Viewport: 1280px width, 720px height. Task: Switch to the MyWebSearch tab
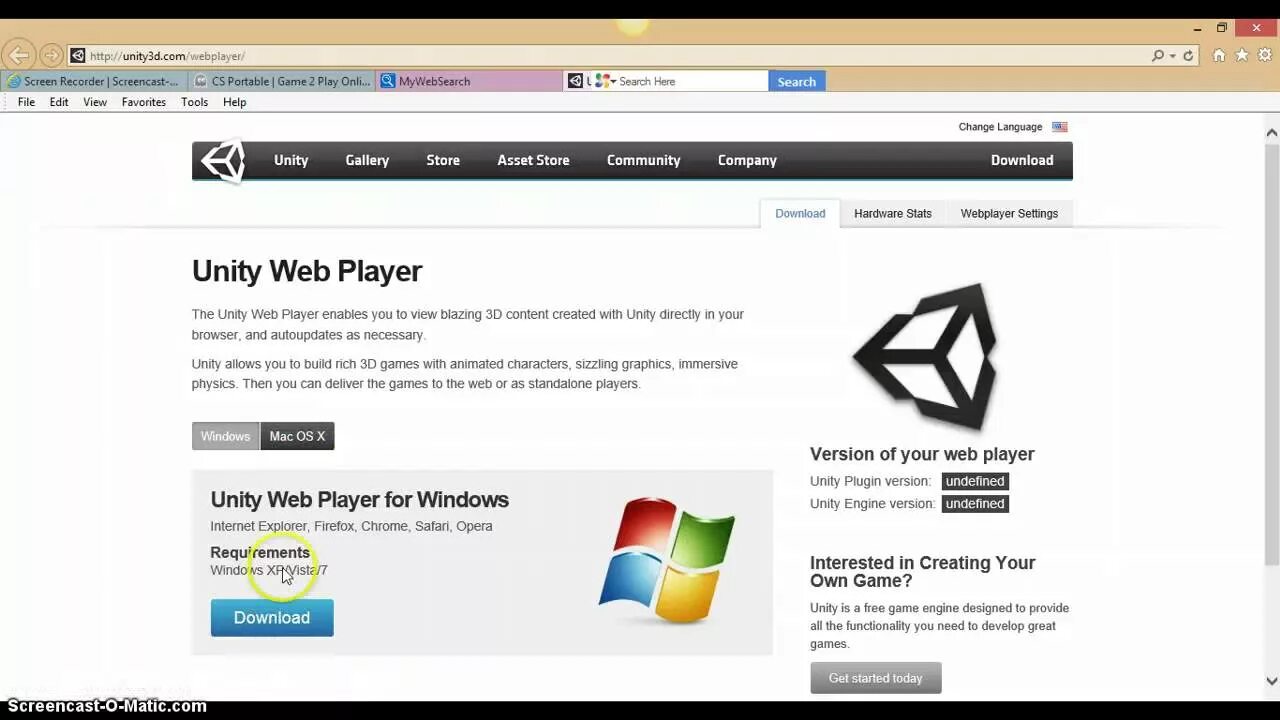pos(470,81)
